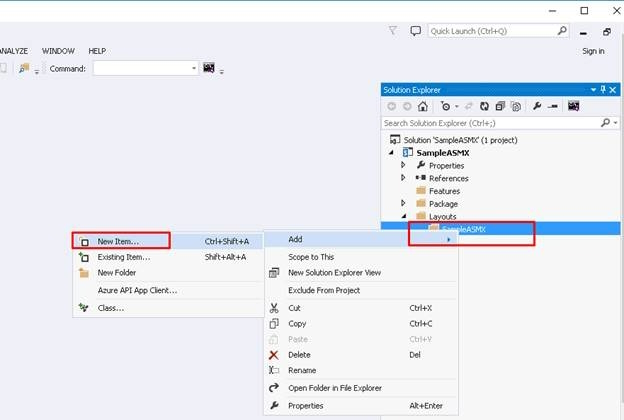Click the Properties wrench toolbar icon
Image resolution: width=624 pixels, height=420 pixels.
coord(537,106)
